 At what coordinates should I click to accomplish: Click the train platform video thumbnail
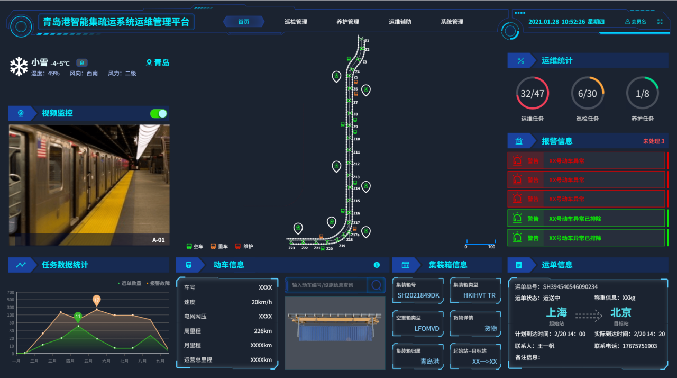point(89,185)
